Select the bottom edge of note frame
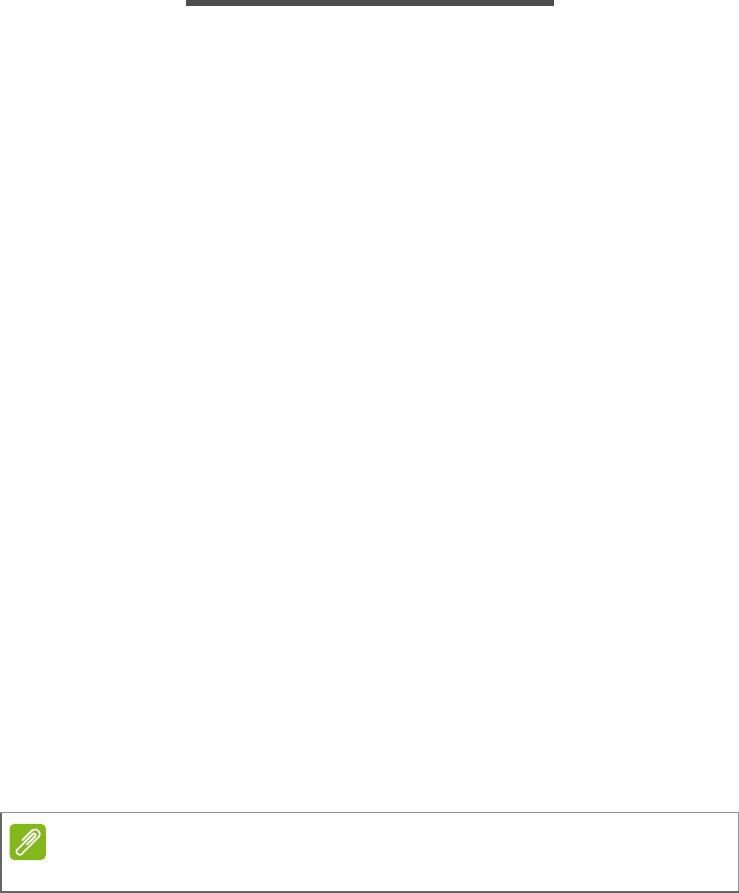The height and width of the screenshot is (893, 739). click(370, 891)
